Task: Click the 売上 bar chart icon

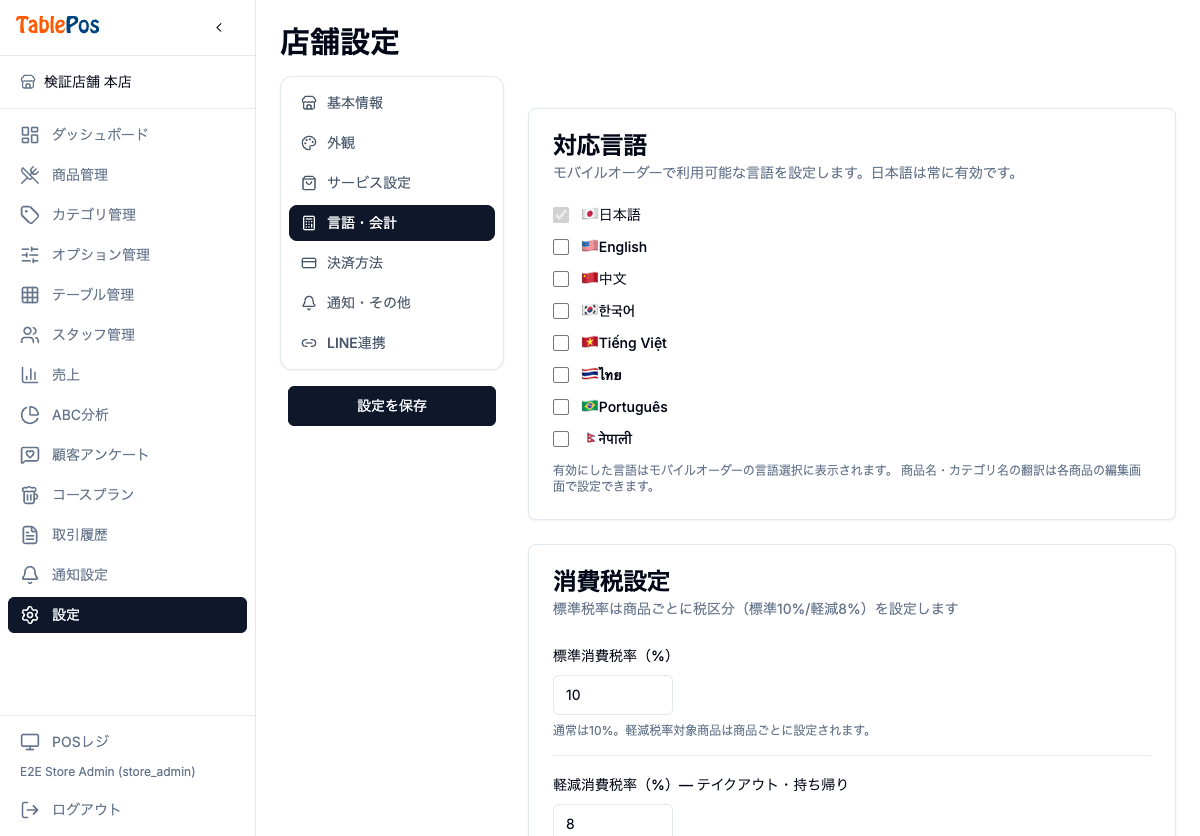Action: (30, 375)
